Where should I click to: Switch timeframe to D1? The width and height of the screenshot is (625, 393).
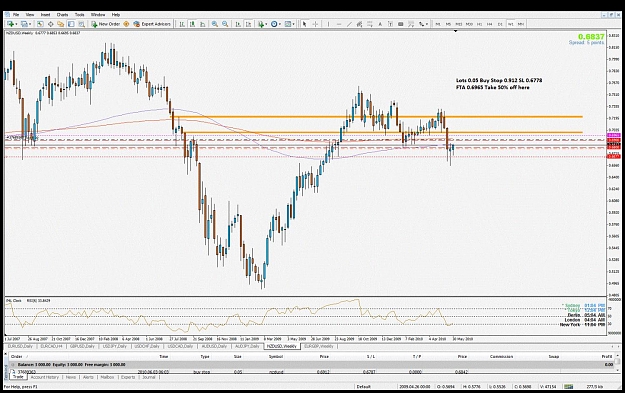tap(500, 24)
